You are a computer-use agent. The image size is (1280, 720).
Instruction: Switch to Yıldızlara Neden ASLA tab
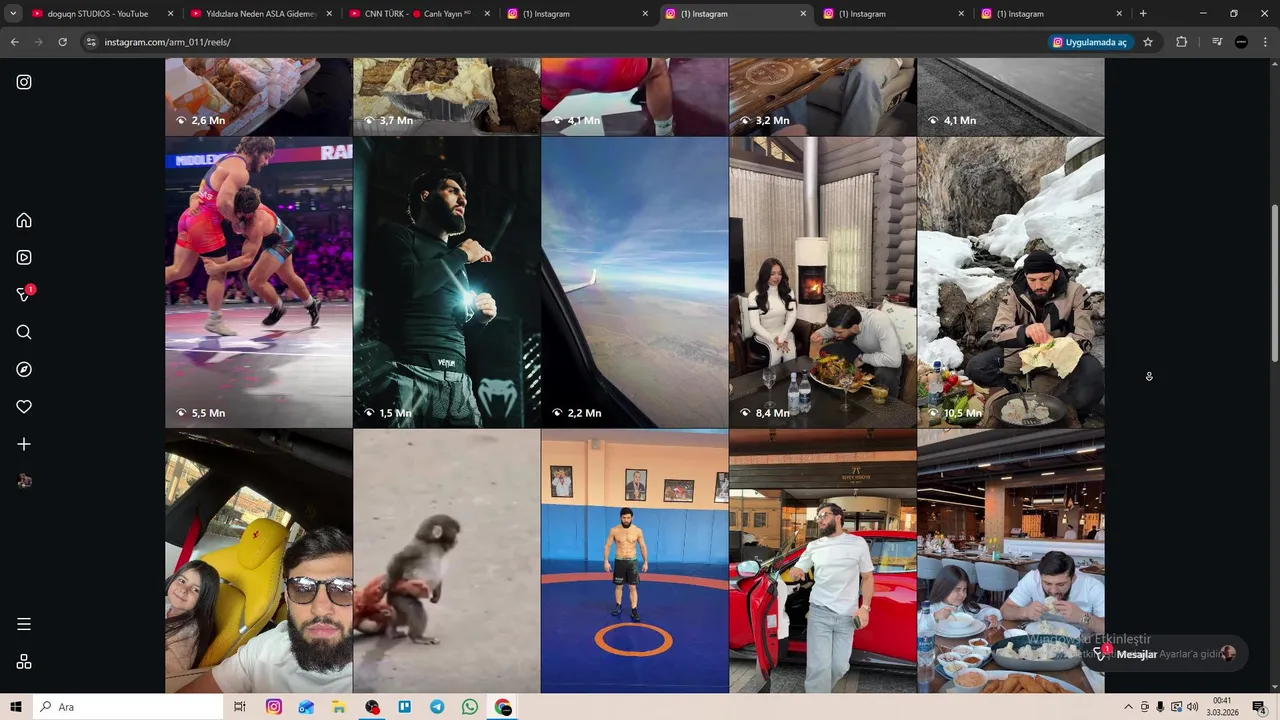point(260,14)
